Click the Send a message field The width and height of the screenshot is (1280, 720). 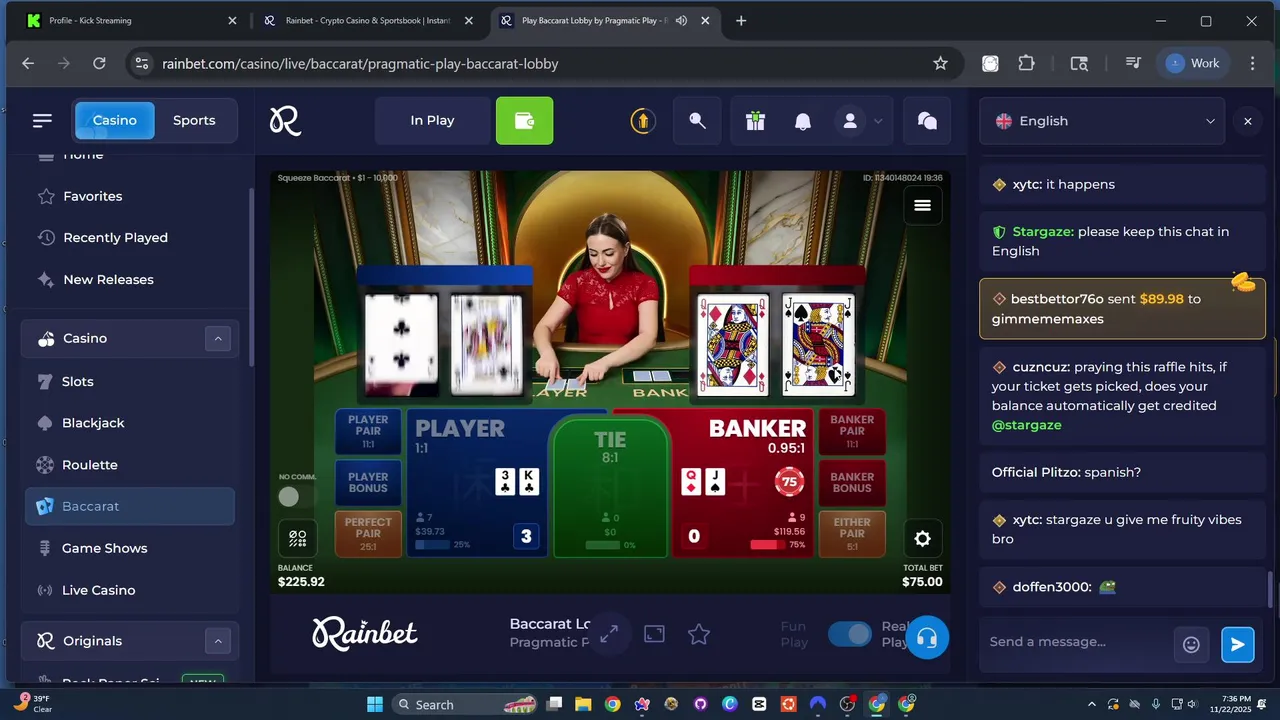click(1078, 642)
